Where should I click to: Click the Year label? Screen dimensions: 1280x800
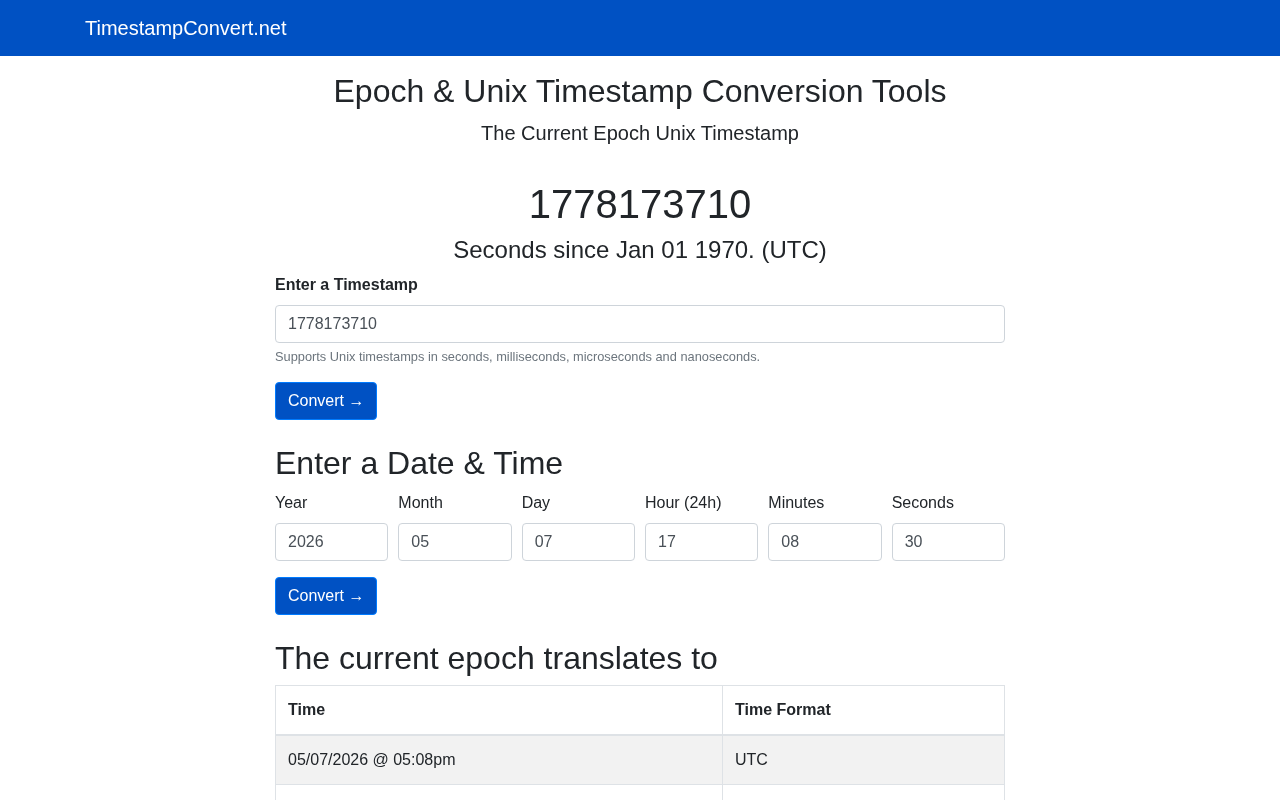coord(291,503)
